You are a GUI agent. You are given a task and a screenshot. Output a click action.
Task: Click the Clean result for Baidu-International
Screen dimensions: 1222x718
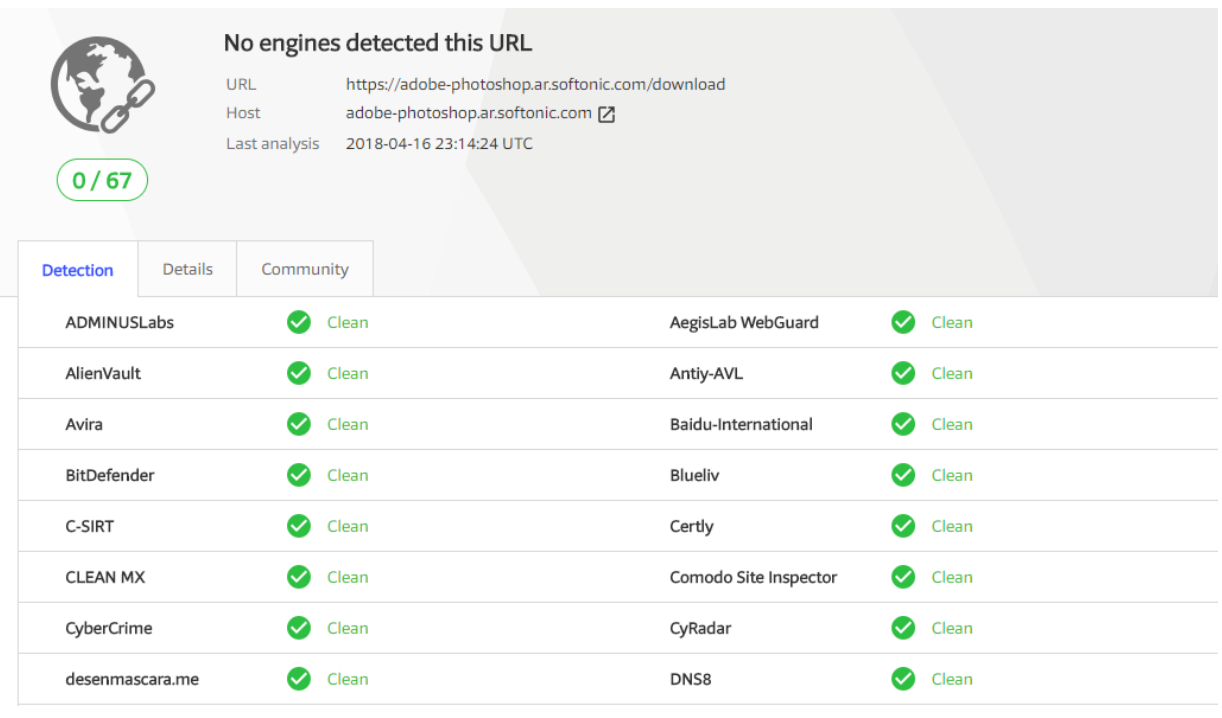tap(952, 424)
